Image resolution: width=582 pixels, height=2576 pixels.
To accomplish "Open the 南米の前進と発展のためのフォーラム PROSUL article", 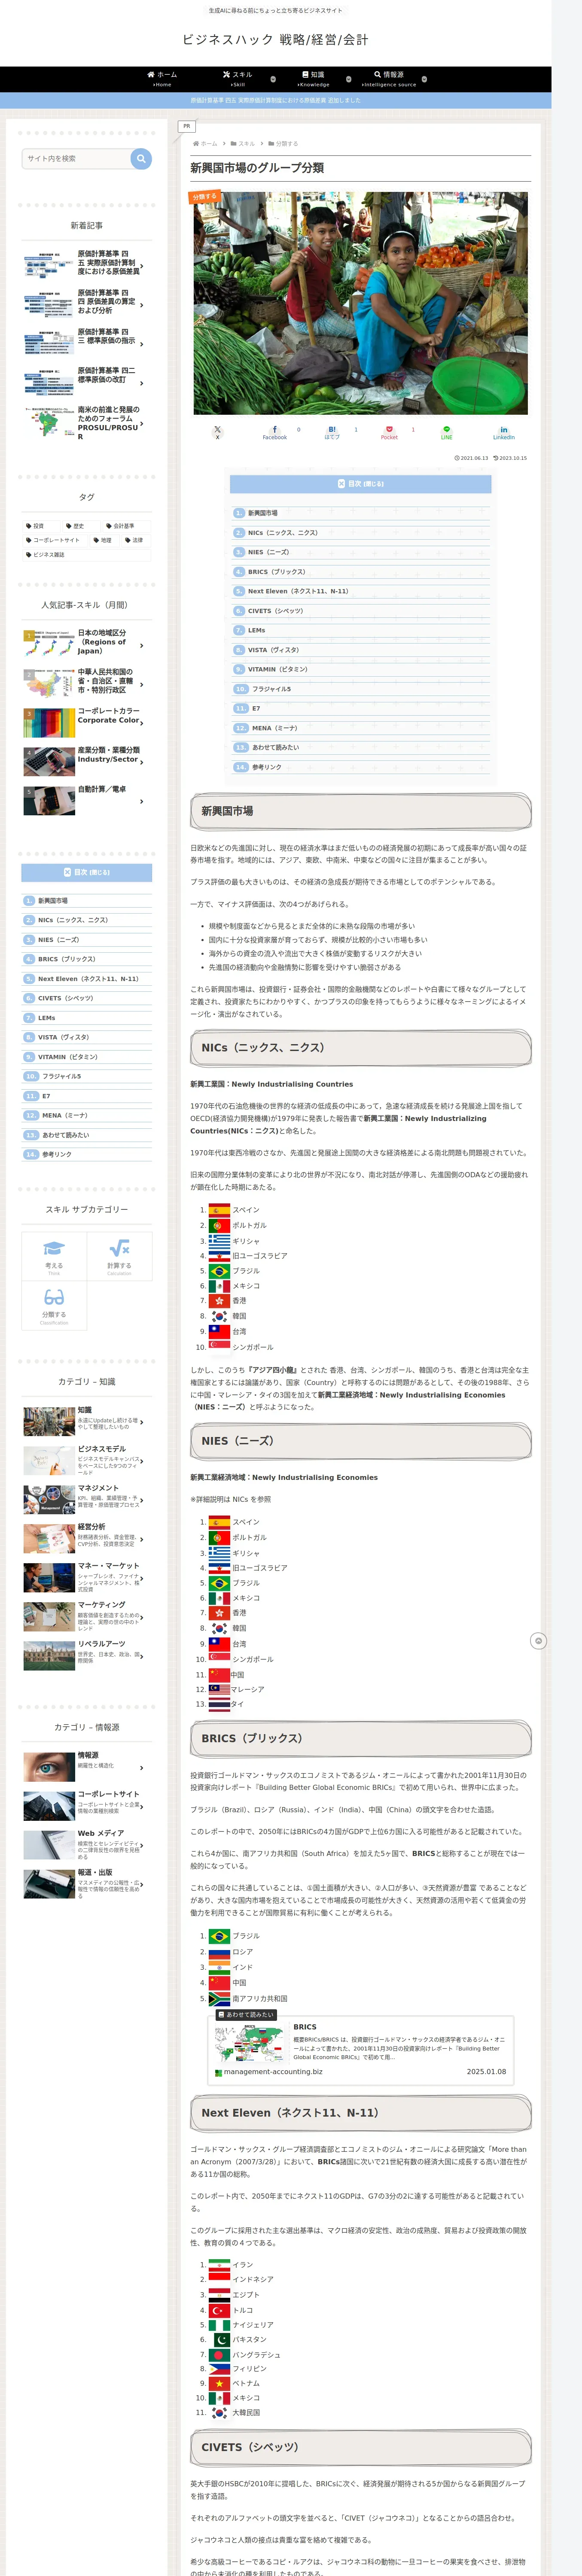I will pyautogui.click(x=85, y=423).
